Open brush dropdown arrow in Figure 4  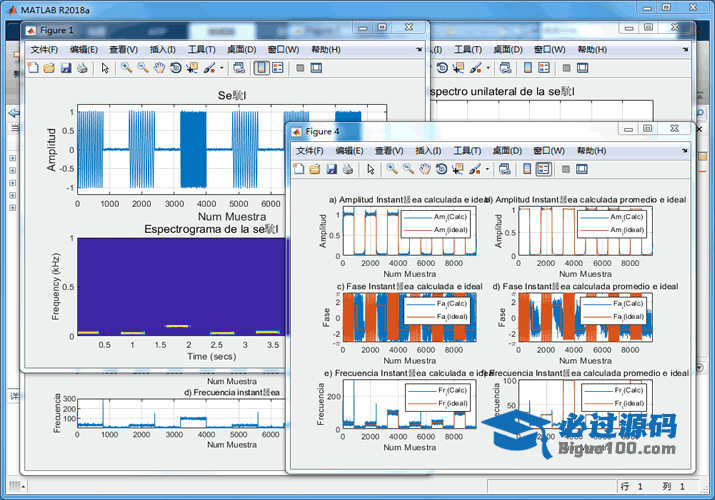487,170
